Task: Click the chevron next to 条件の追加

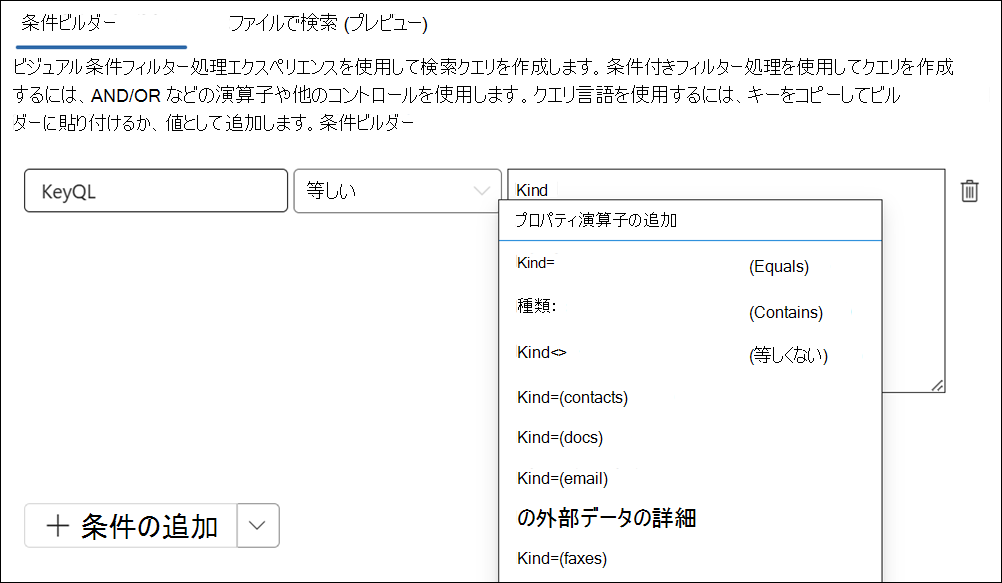Action: (x=260, y=525)
